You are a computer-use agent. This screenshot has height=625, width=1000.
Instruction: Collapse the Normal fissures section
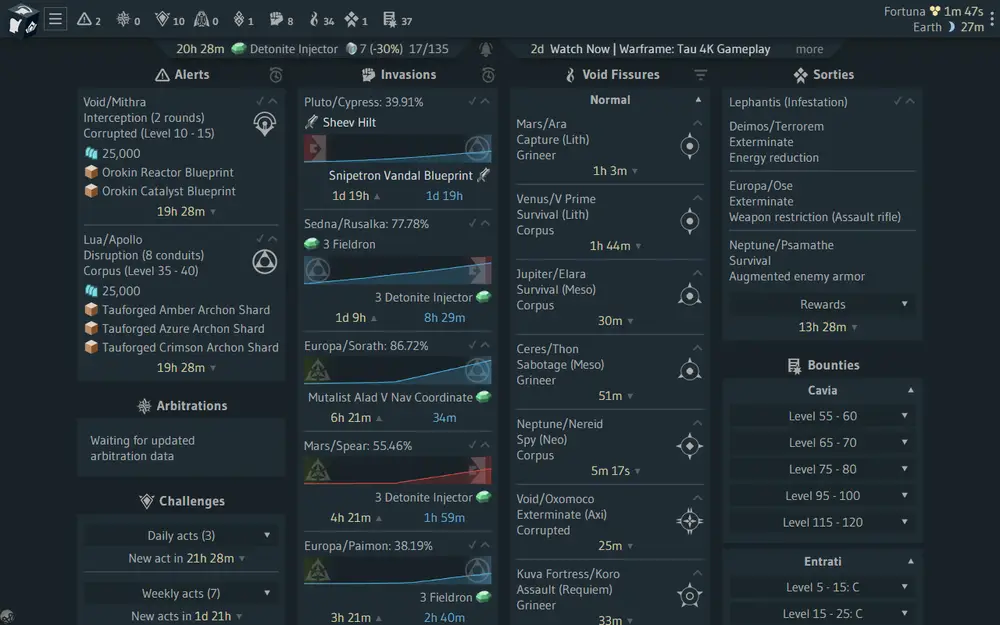[x=698, y=100]
